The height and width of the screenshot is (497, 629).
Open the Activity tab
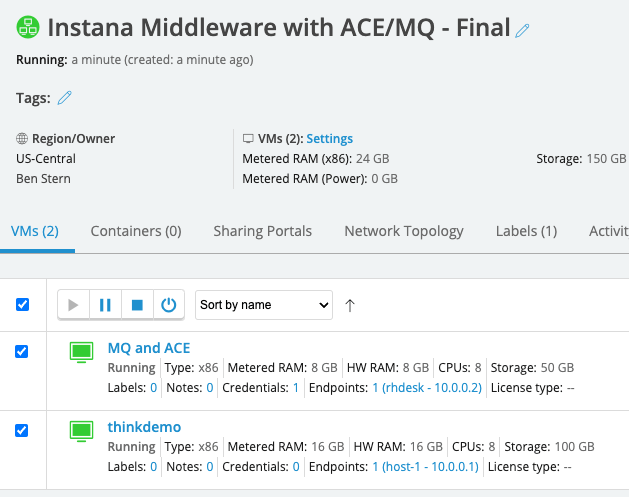click(609, 231)
